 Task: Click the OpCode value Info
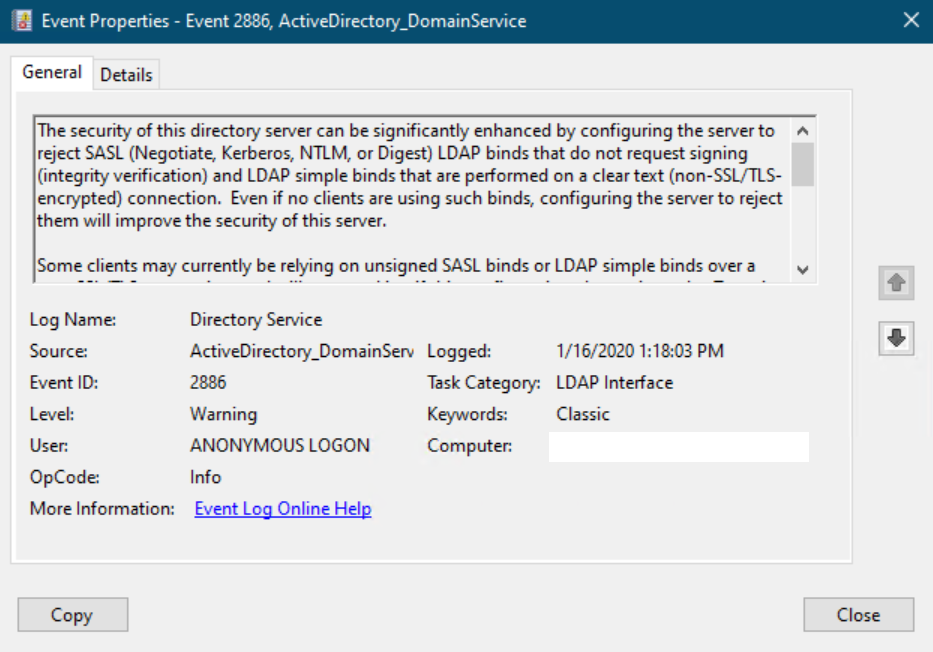click(205, 477)
